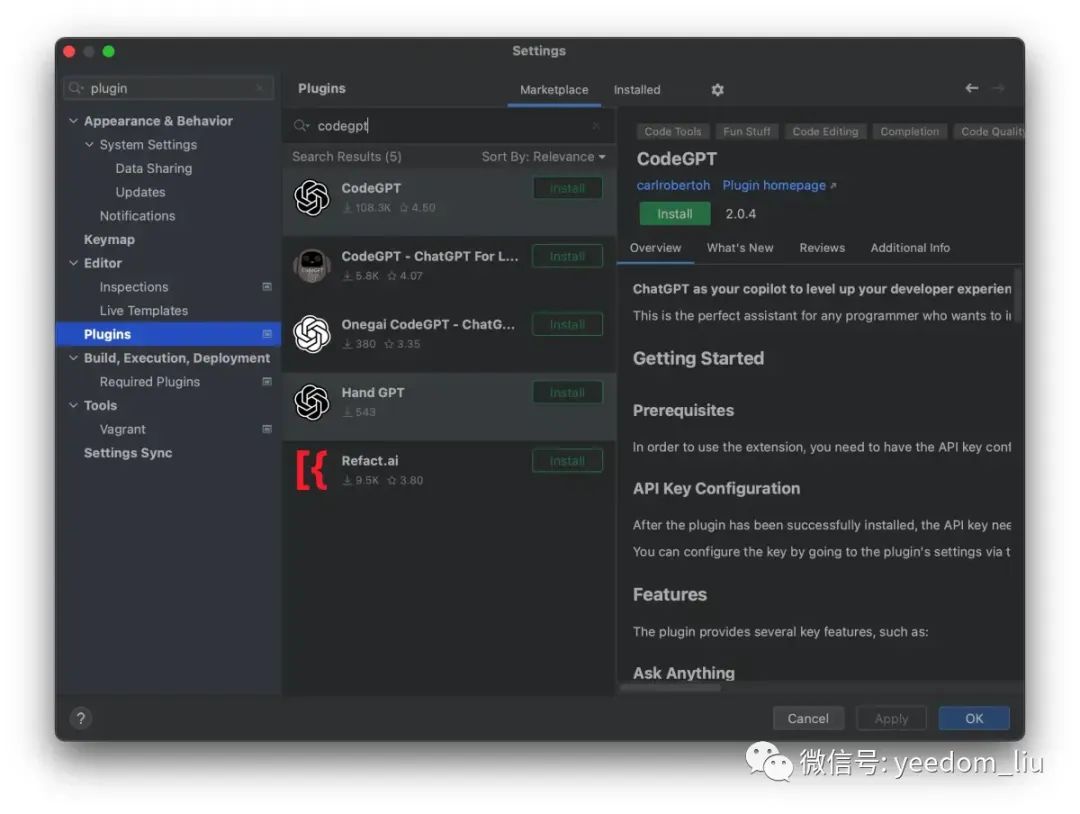Select the Plugins tree item

pyautogui.click(x=168, y=334)
